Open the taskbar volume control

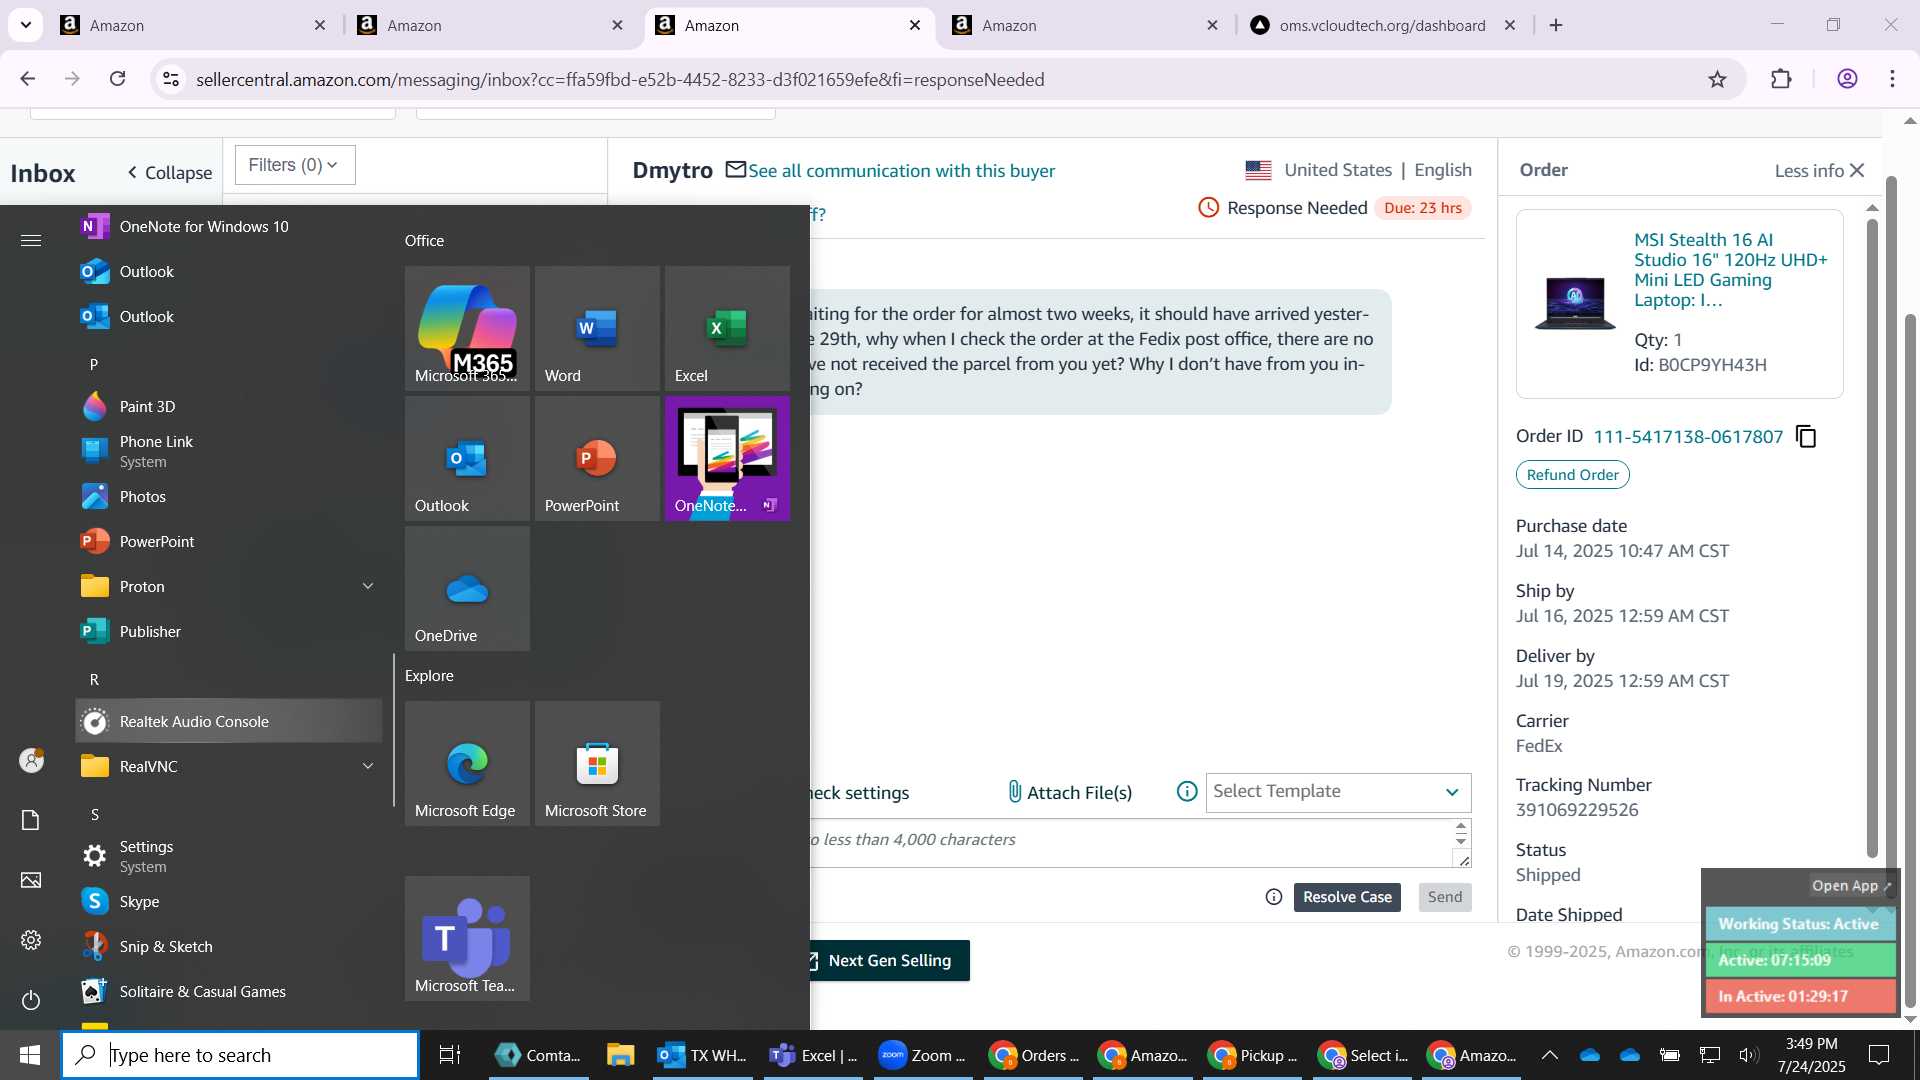[1748, 1055]
